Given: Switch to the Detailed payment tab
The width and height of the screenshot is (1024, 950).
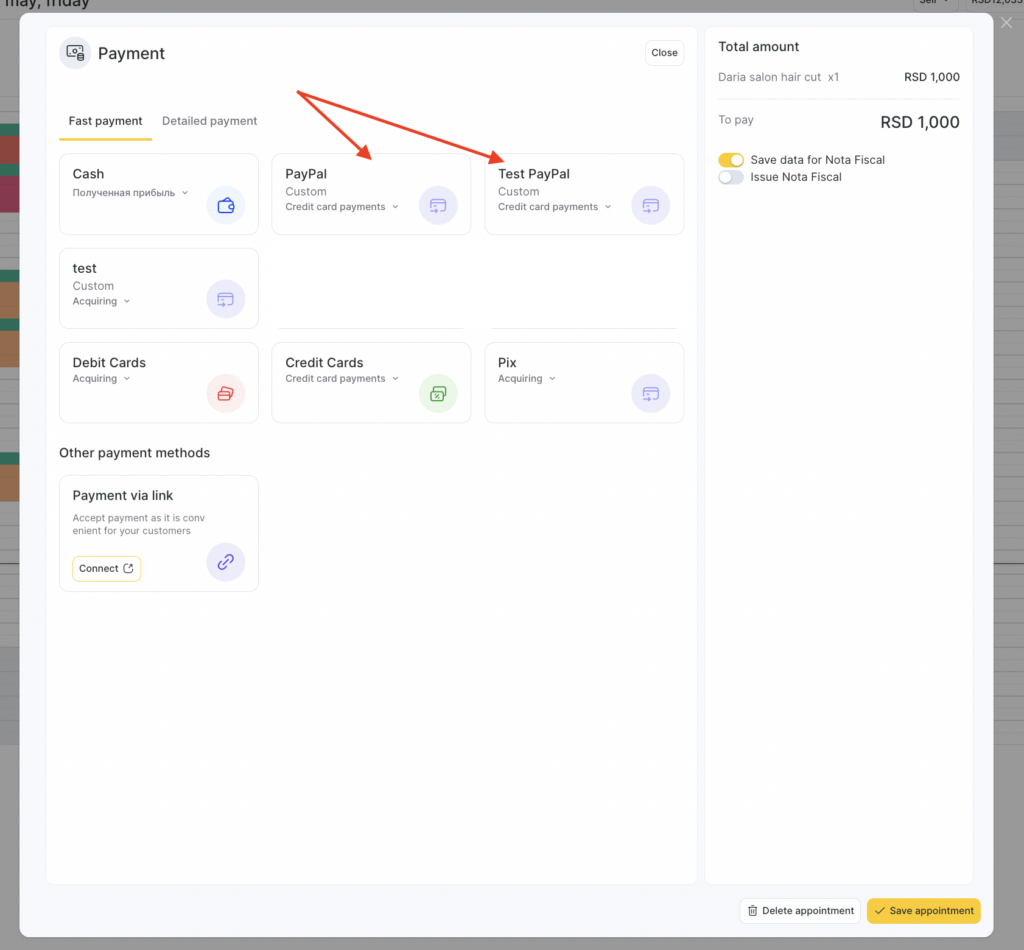Looking at the screenshot, I should 210,121.
